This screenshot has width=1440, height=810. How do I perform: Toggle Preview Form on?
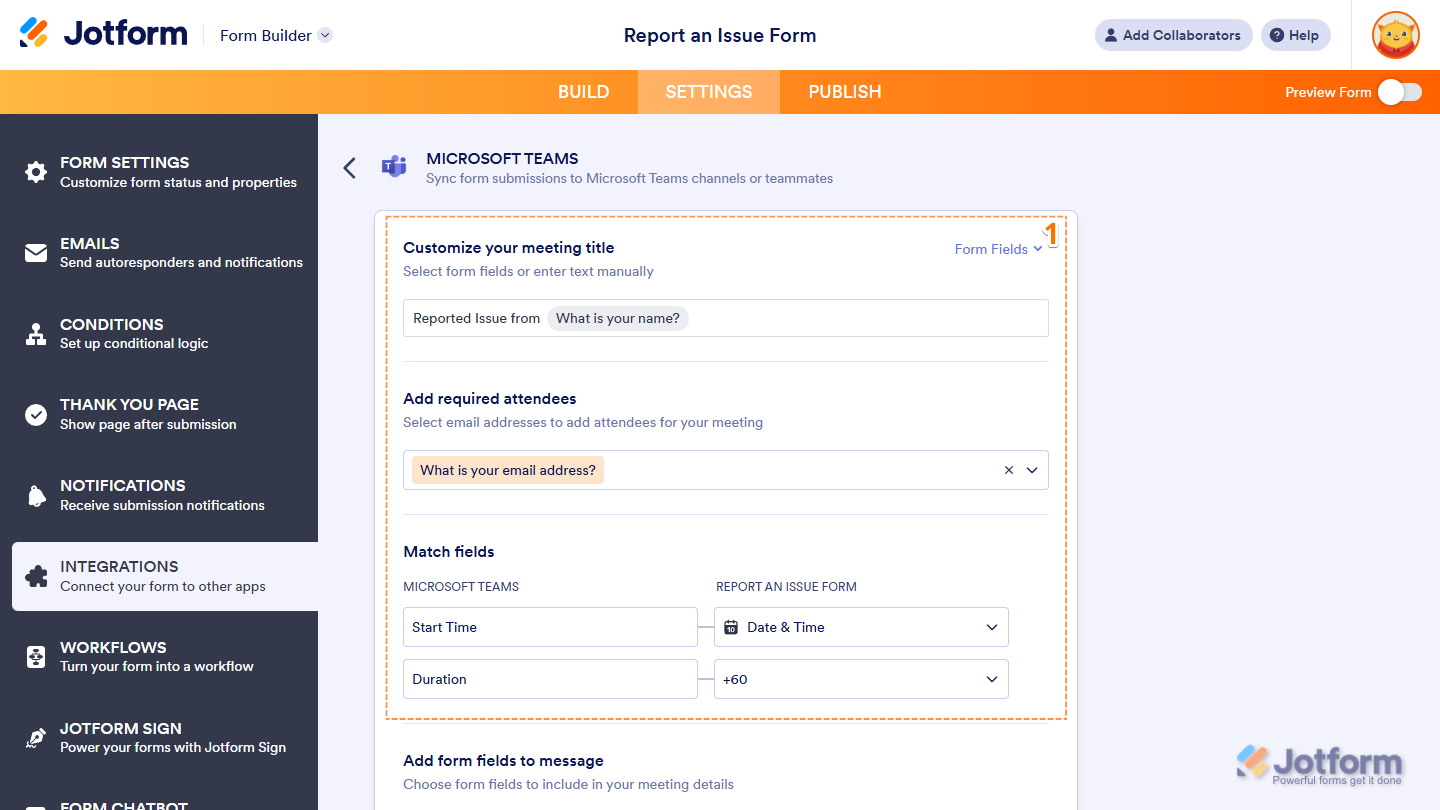[x=1399, y=91]
